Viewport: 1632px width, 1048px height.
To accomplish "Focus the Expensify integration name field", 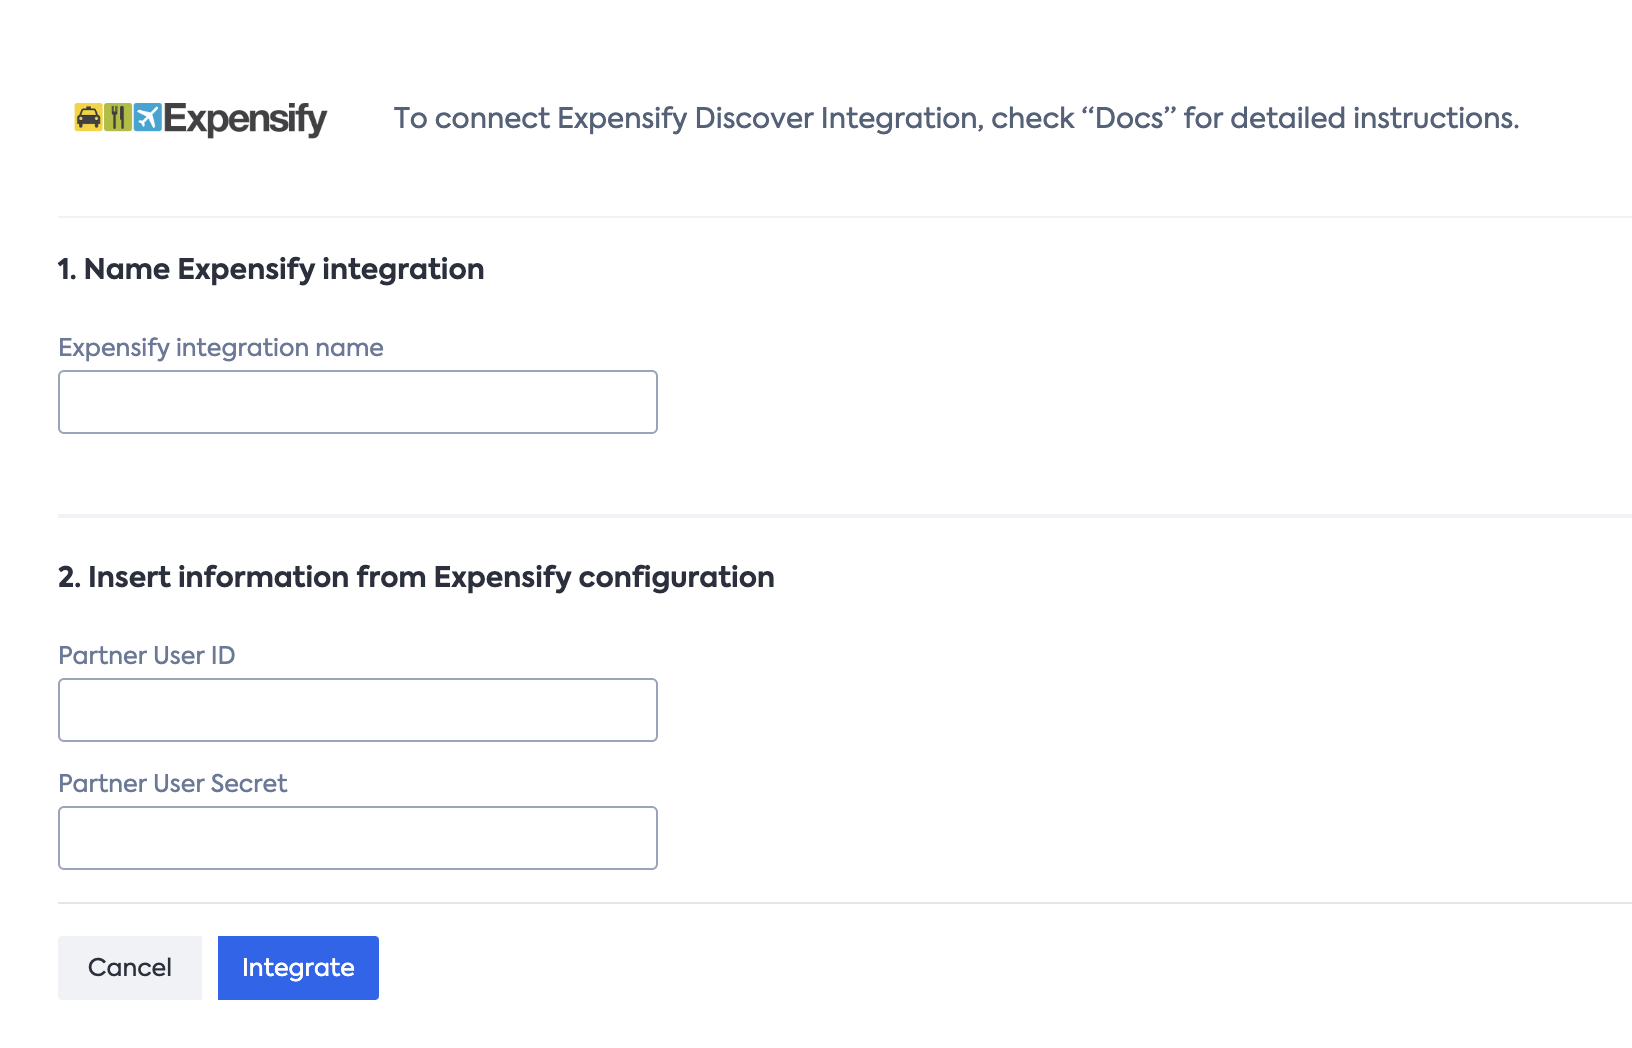I will pyautogui.click(x=358, y=402).
